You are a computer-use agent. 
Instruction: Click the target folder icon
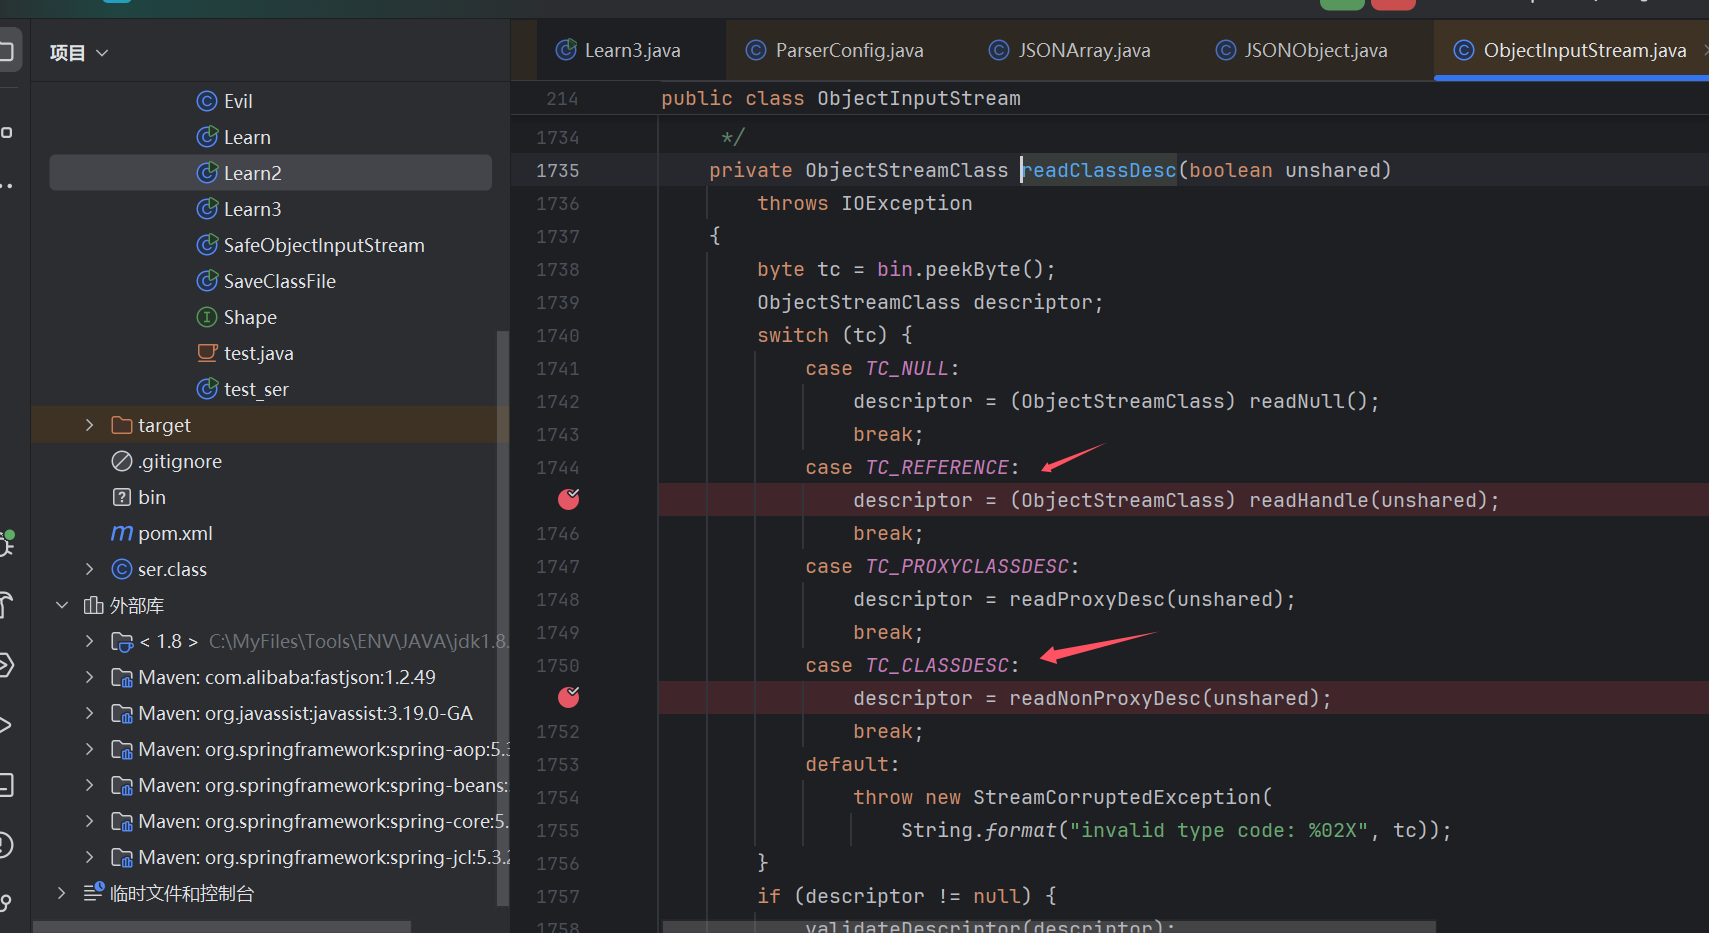122,425
